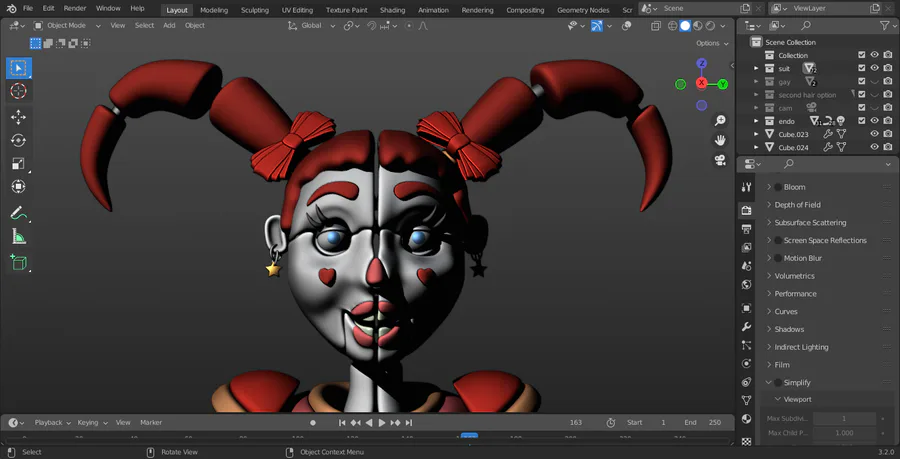900x459 pixels.
Task: Select the Annotate pencil tool
Action: tap(18, 213)
